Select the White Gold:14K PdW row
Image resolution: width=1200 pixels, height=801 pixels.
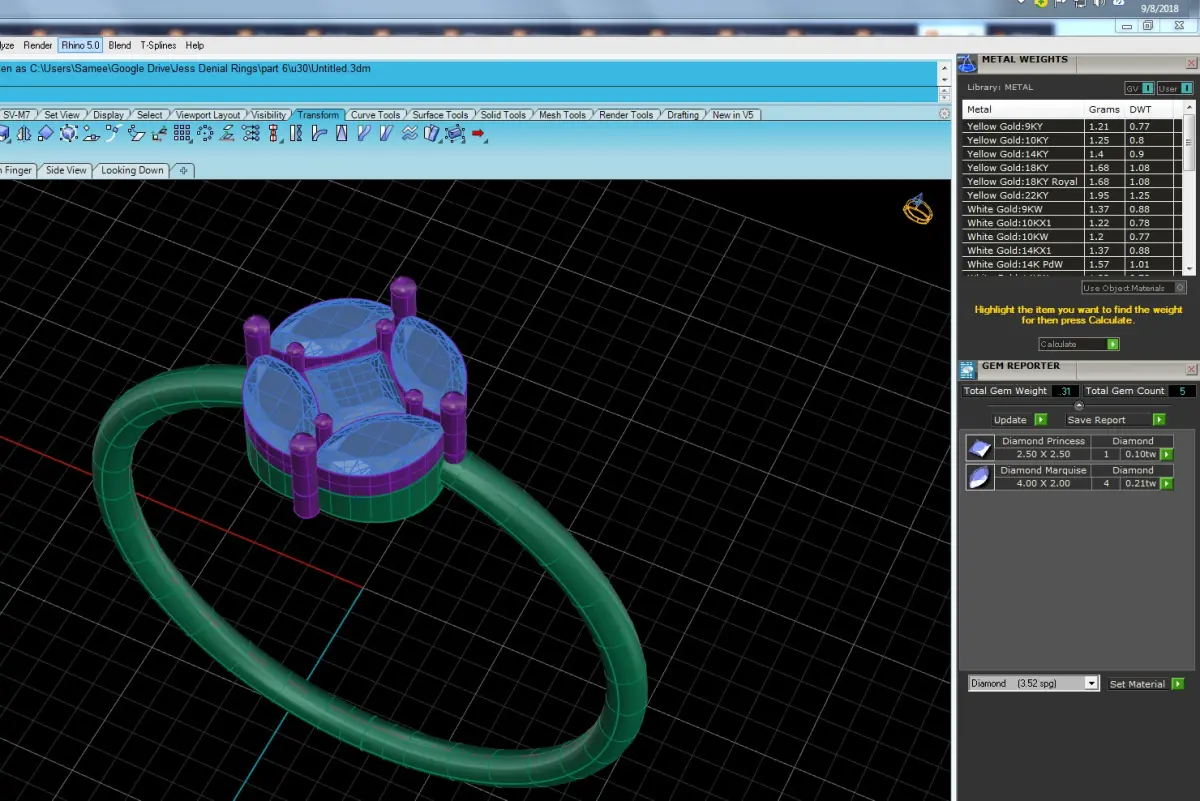click(1074, 264)
